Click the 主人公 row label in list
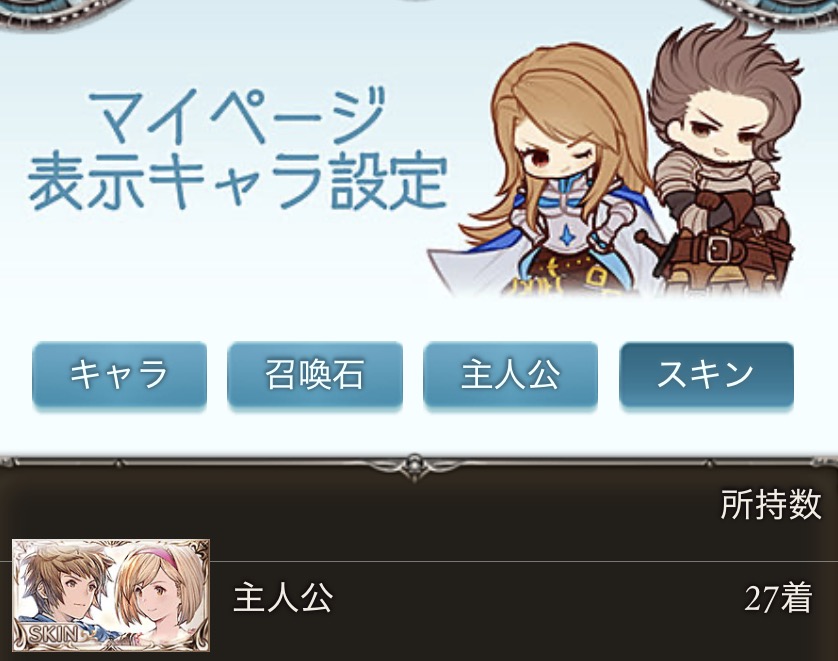 point(283,598)
